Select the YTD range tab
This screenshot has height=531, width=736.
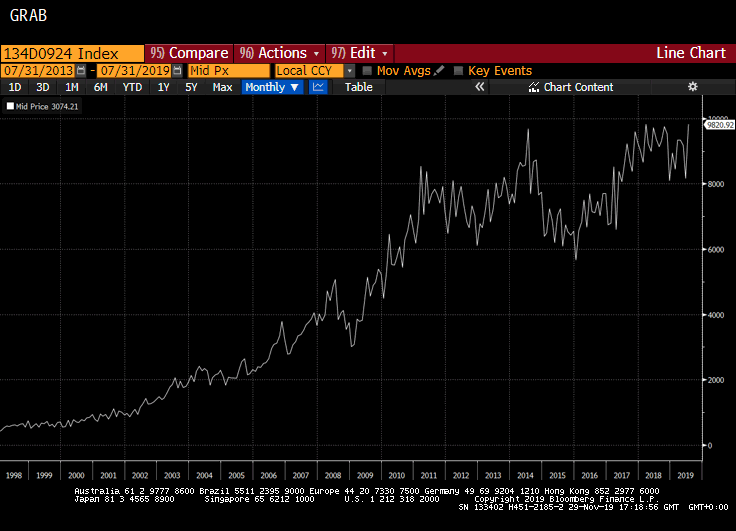[132, 87]
